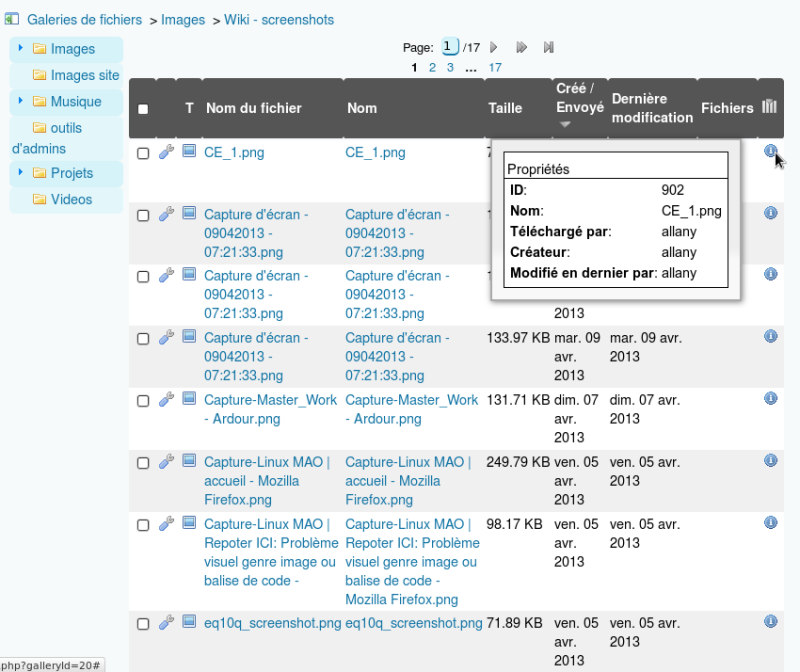Click the fast-forward pages icon

click(x=521, y=47)
